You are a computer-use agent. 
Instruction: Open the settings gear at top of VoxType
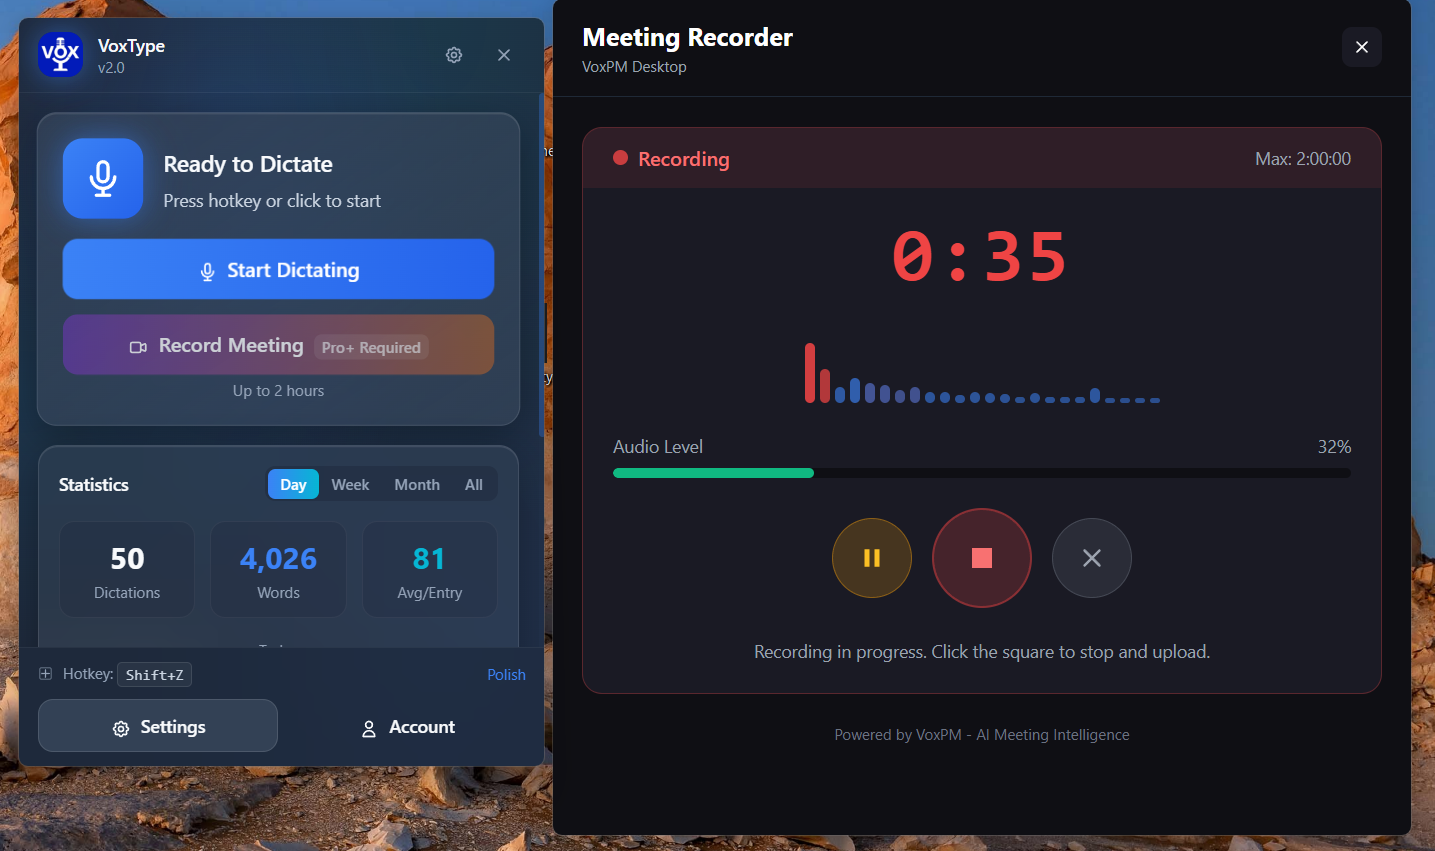click(x=453, y=55)
